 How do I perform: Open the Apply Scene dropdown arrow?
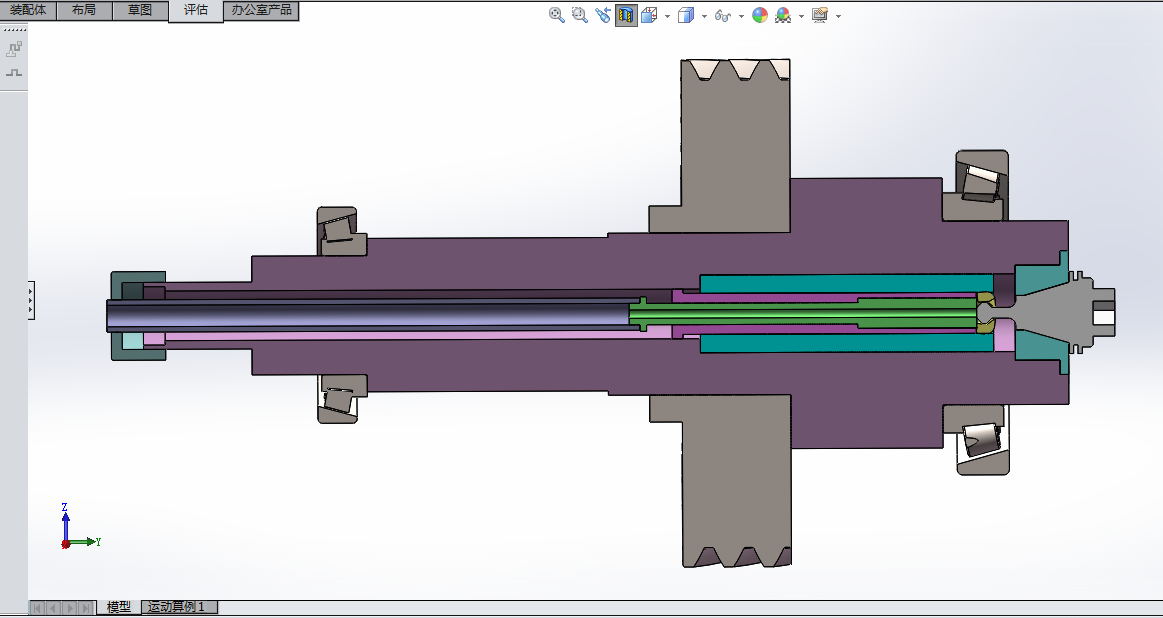pos(801,16)
